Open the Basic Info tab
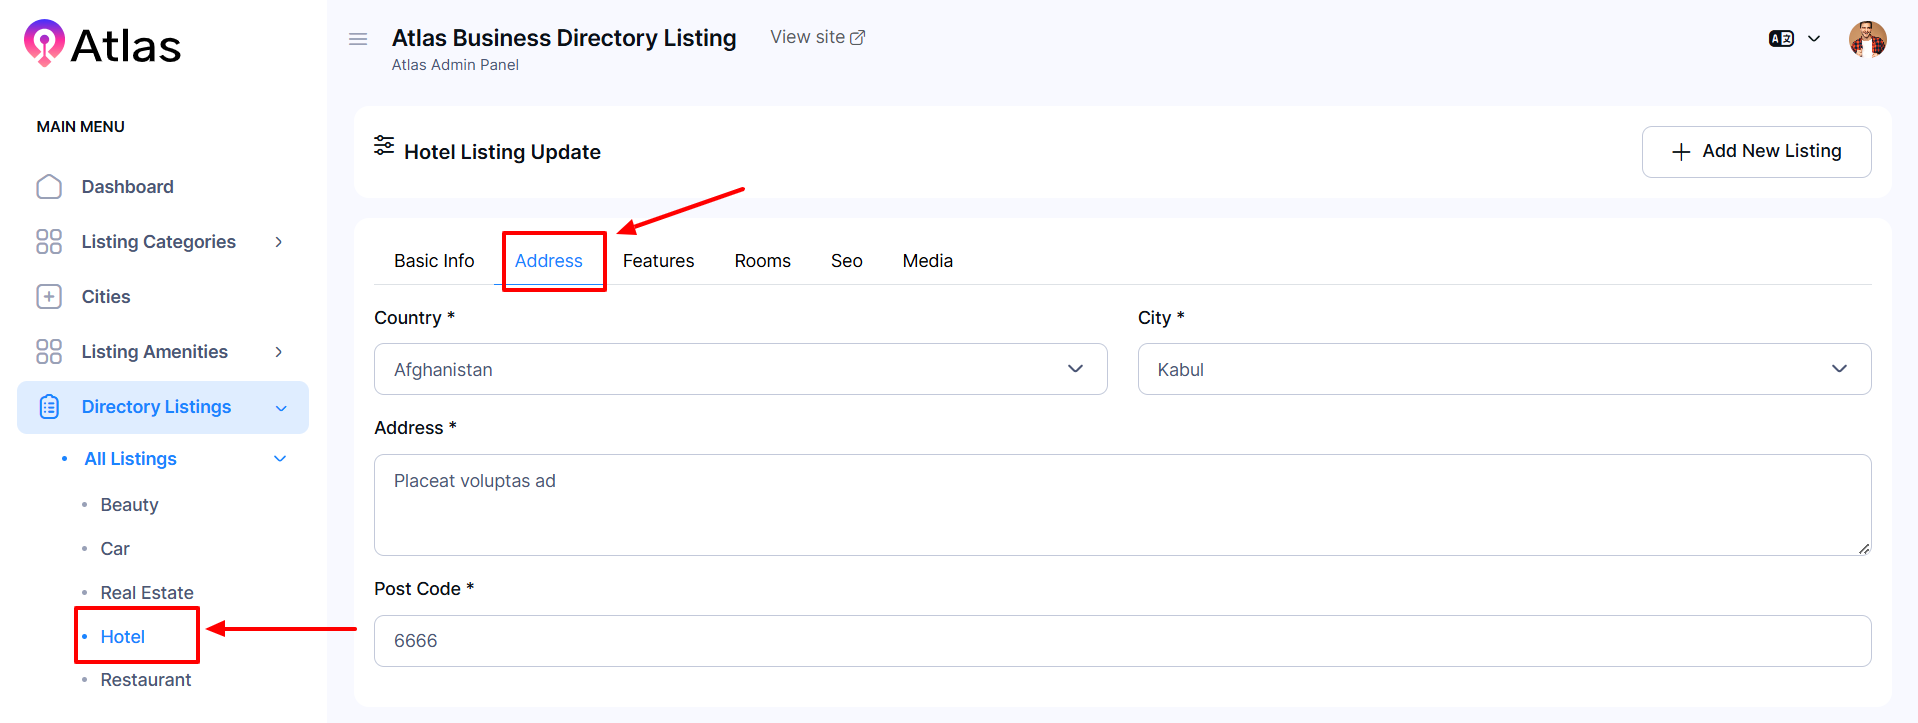Viewport: 1918px width, 723px height. 434,261
